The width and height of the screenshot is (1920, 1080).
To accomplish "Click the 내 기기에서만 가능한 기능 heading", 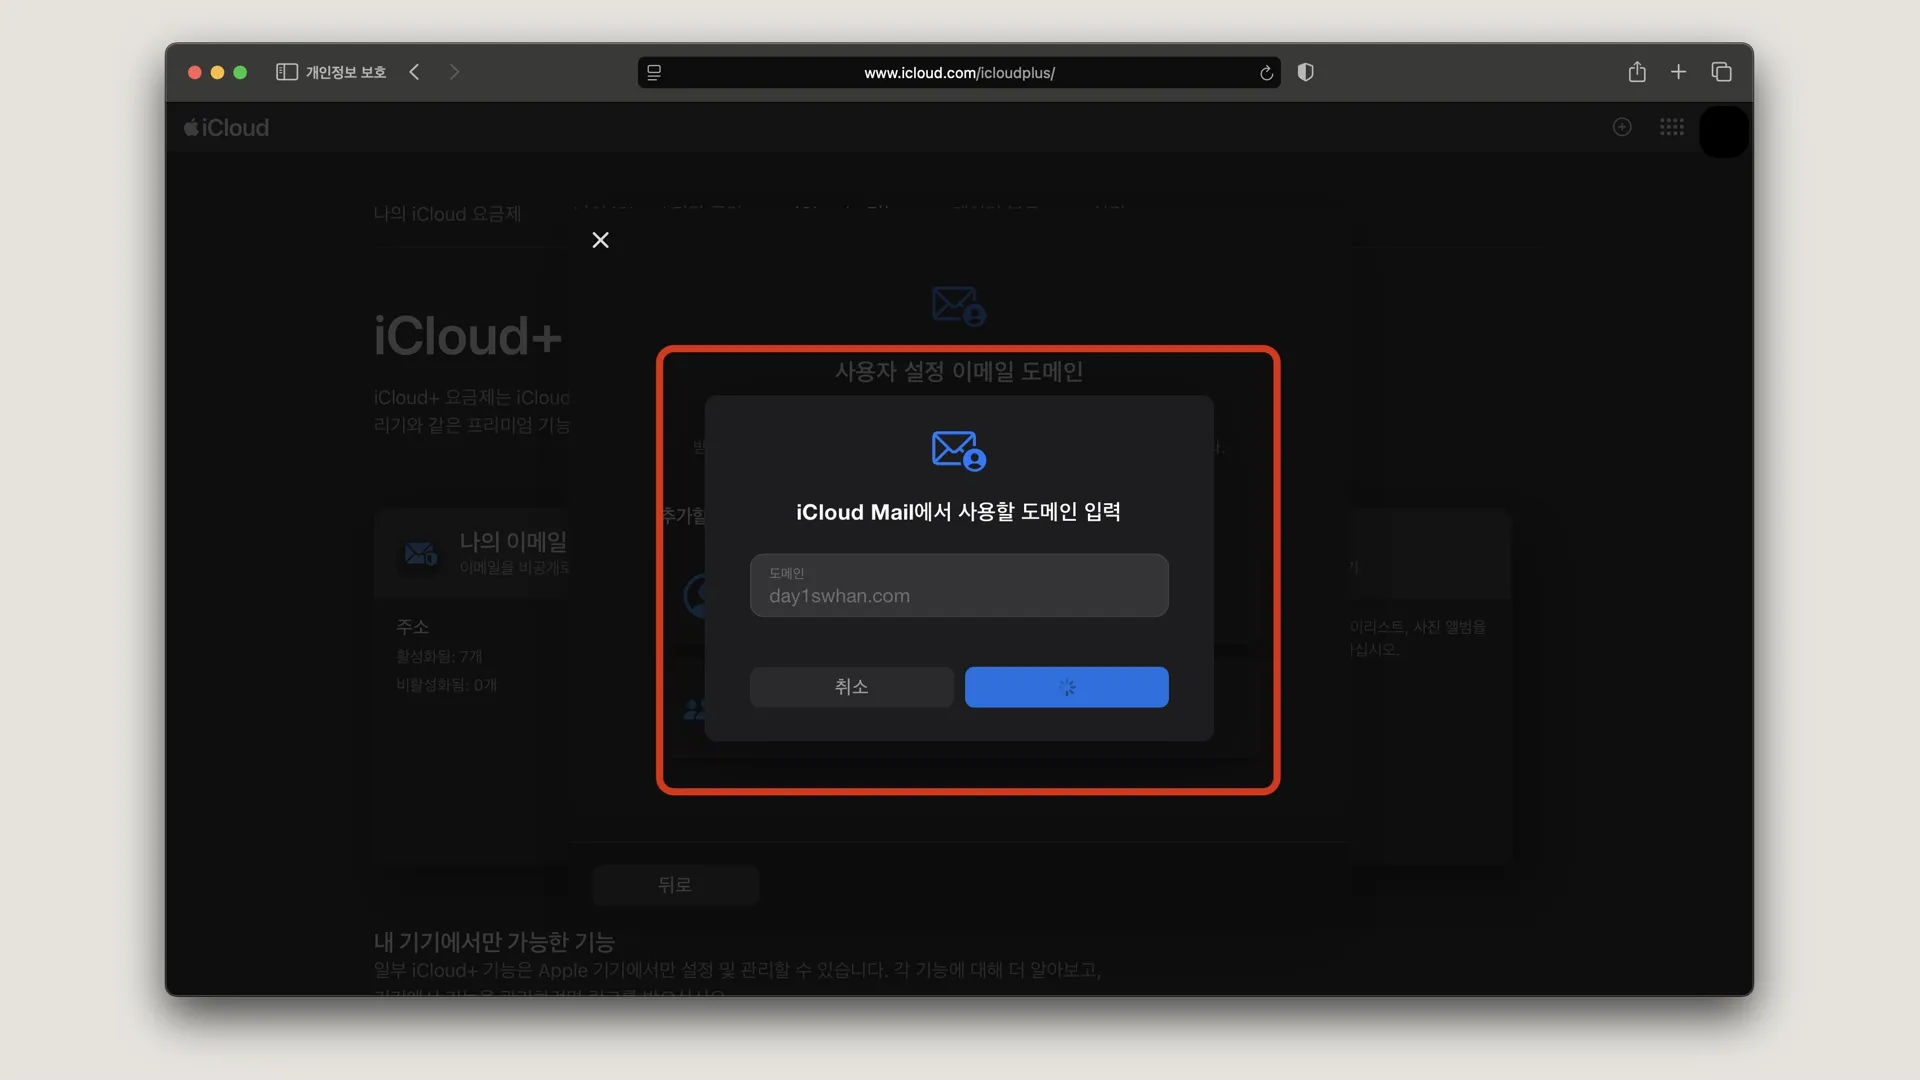I will point(494,942).
